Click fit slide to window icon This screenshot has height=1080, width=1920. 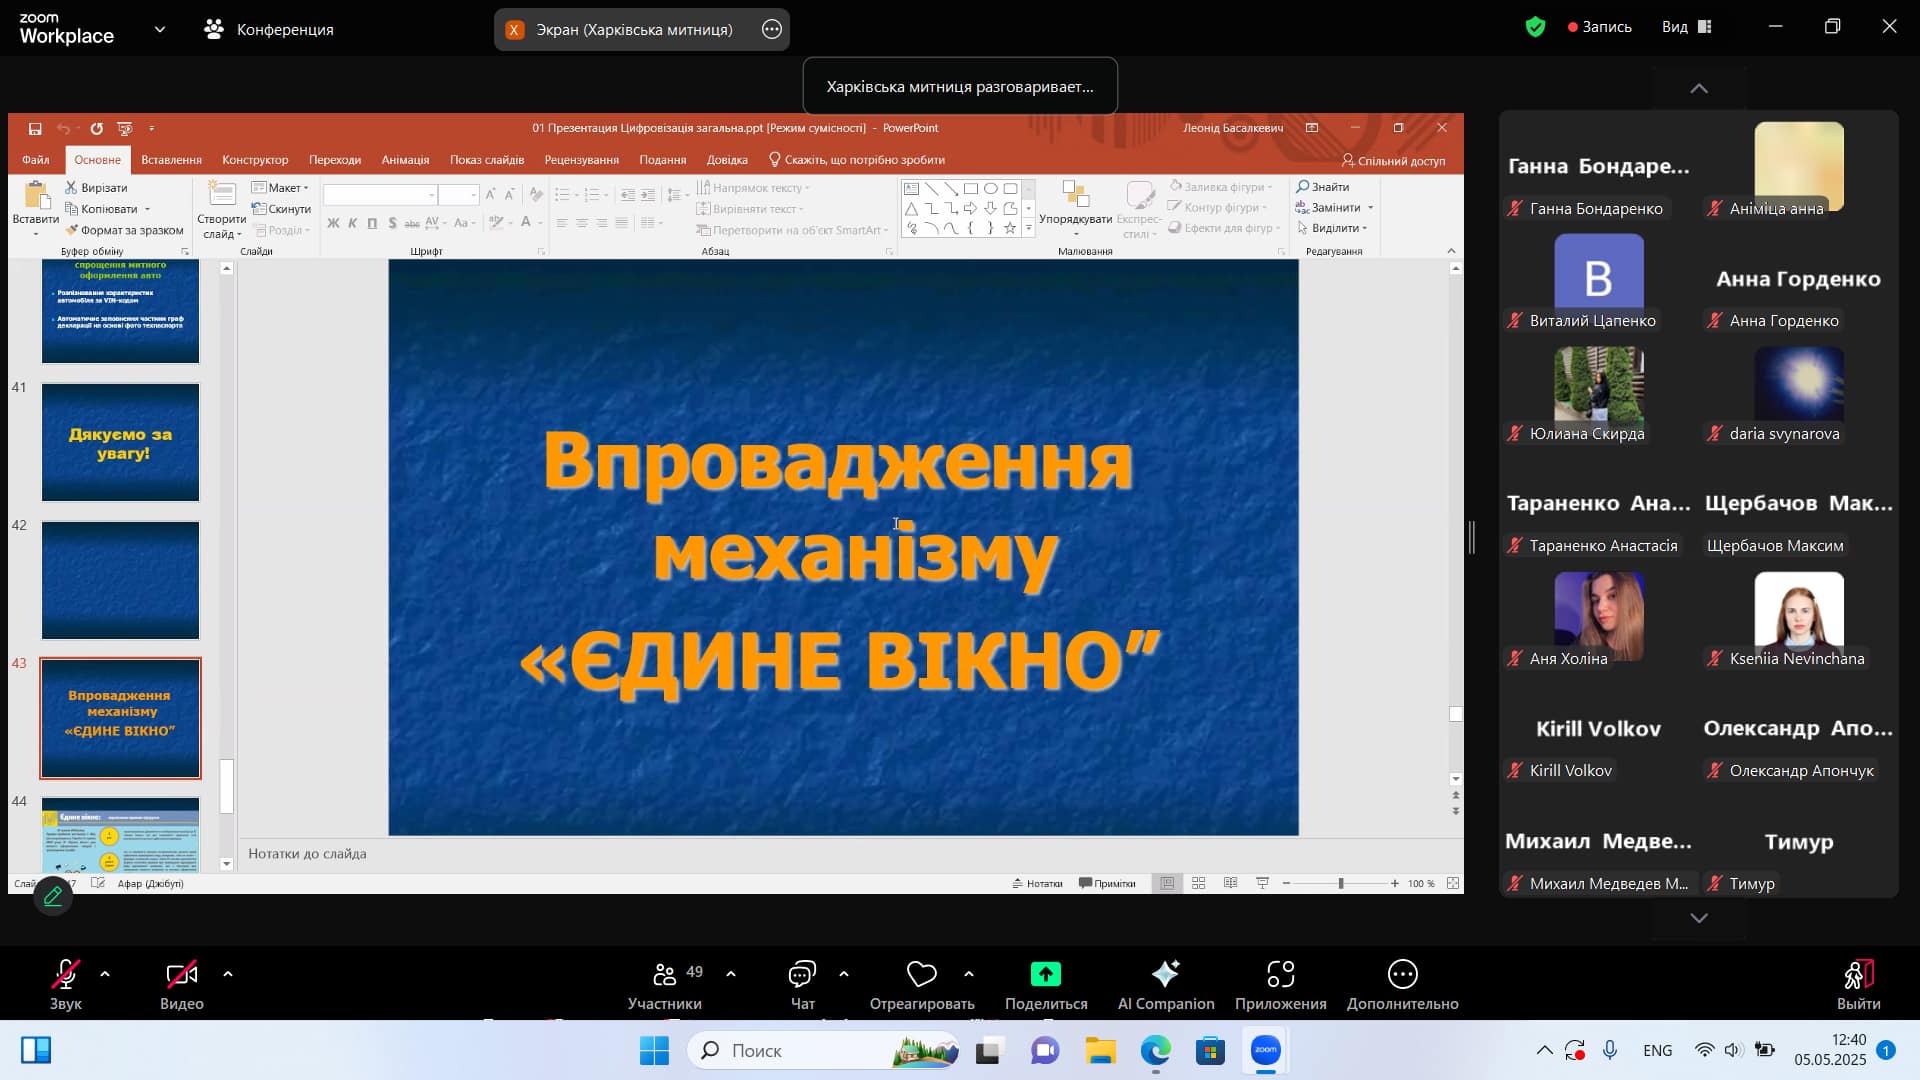(x=1453, y=884)
